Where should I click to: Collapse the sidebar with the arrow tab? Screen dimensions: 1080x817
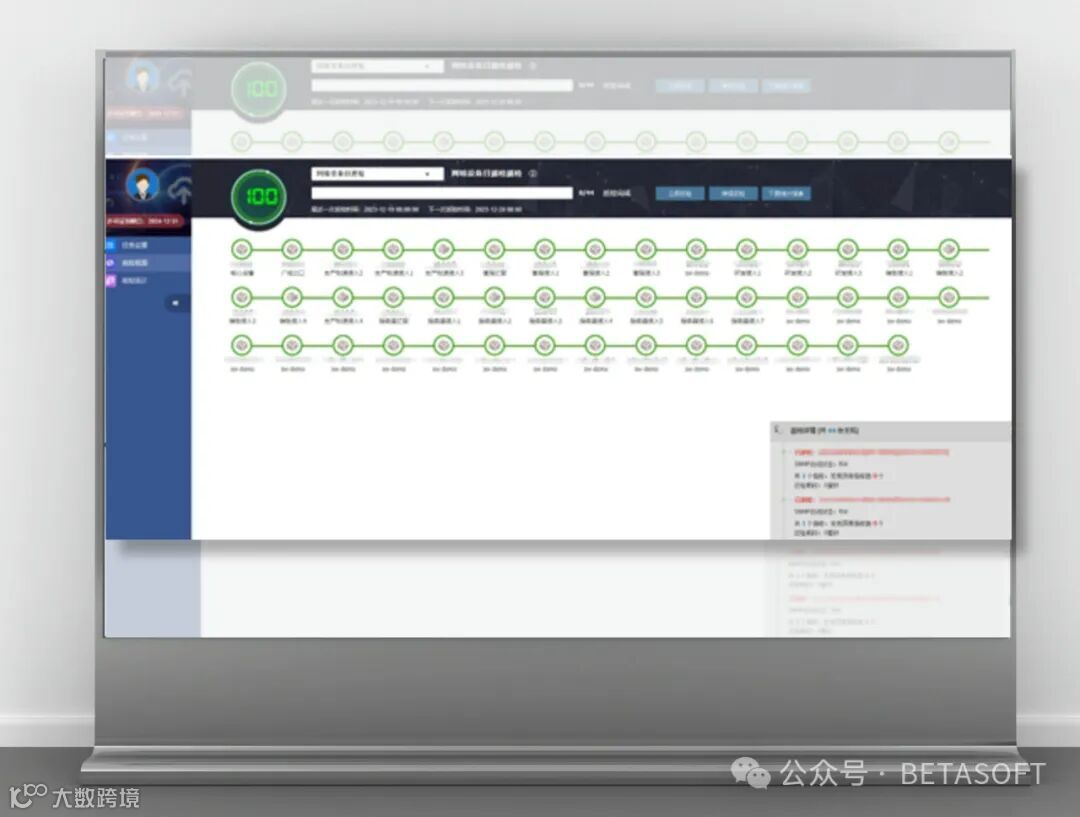point(177,303)
